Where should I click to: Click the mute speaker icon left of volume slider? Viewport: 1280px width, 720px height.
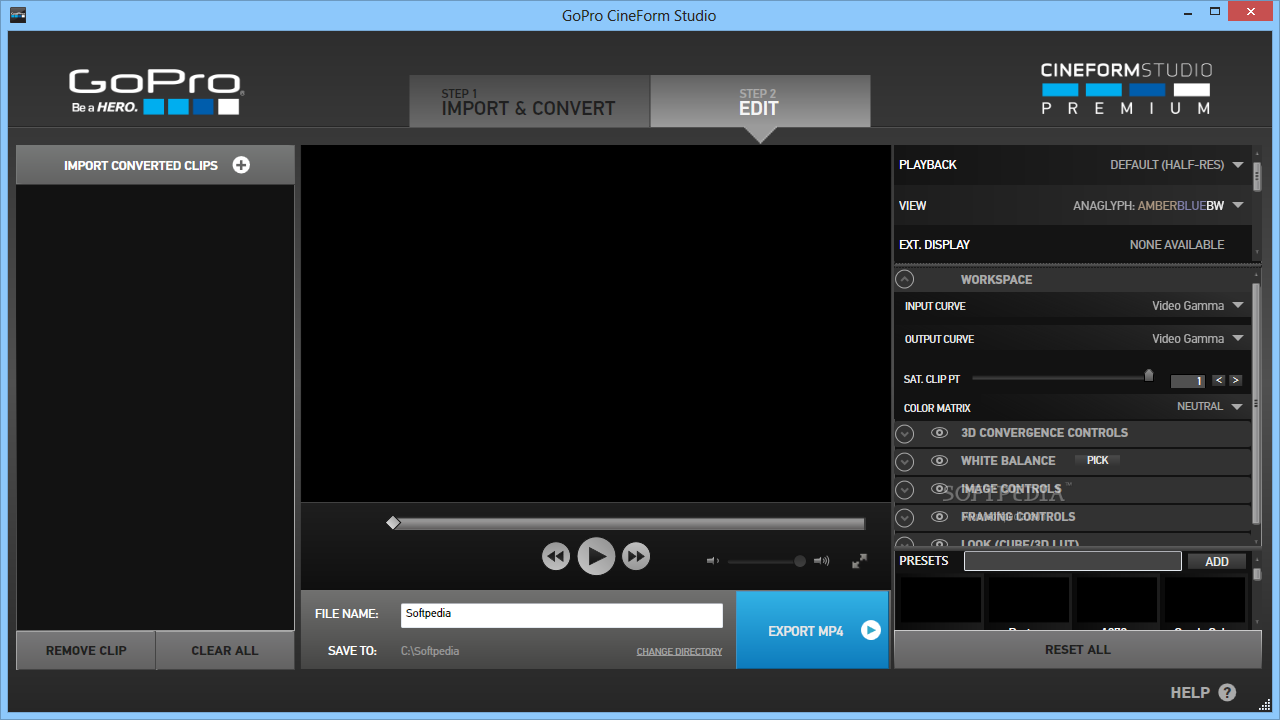coord(712,561)
